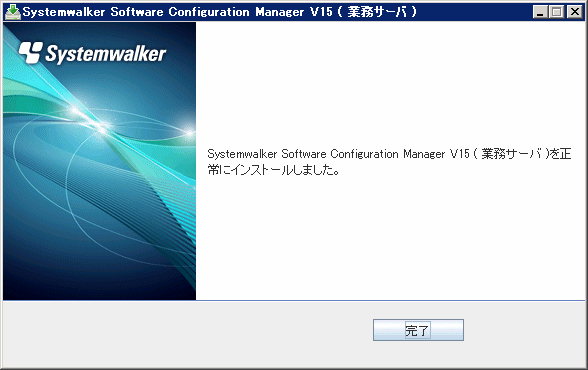The height and width of the screenshot is (370, 588).
Task: Click the dark blue bottom of side banner
Action: (99, 281)
